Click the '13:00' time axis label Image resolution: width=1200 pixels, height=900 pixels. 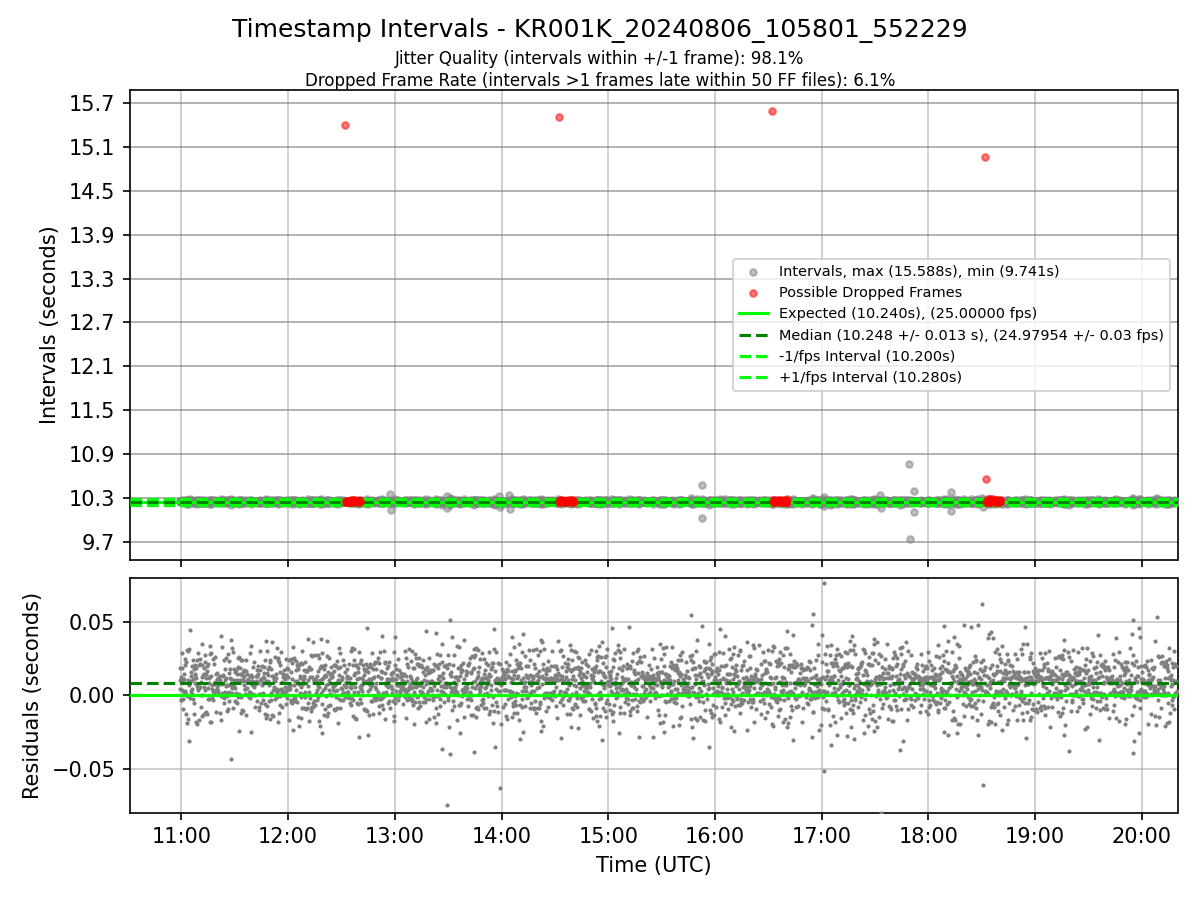click(394, 834)
